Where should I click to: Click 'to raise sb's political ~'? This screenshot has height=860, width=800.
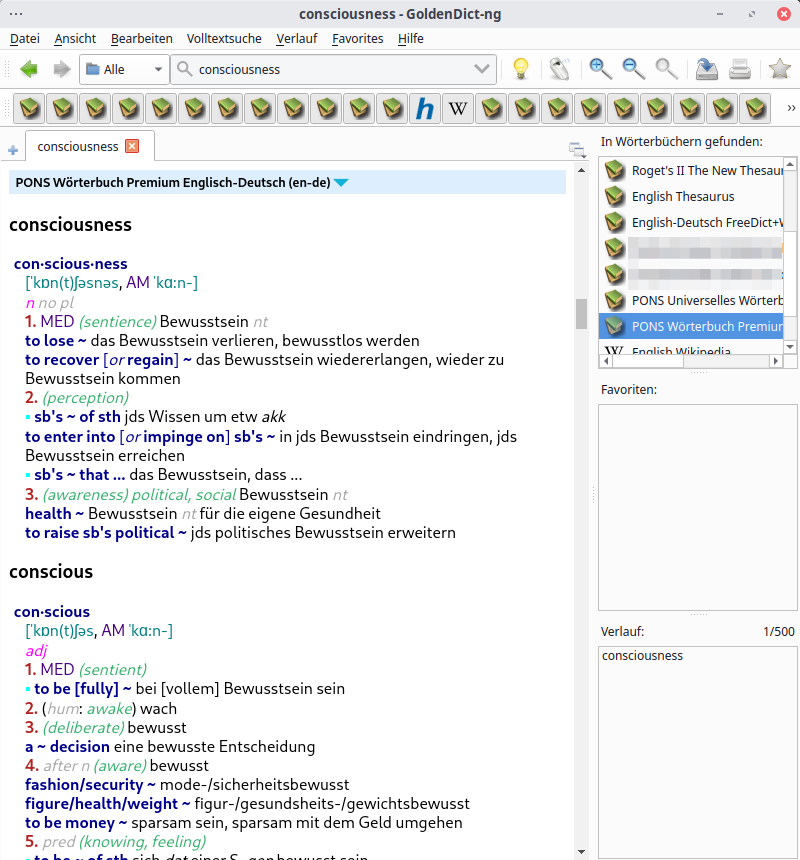pyautogui.click(x=106, y=533)
